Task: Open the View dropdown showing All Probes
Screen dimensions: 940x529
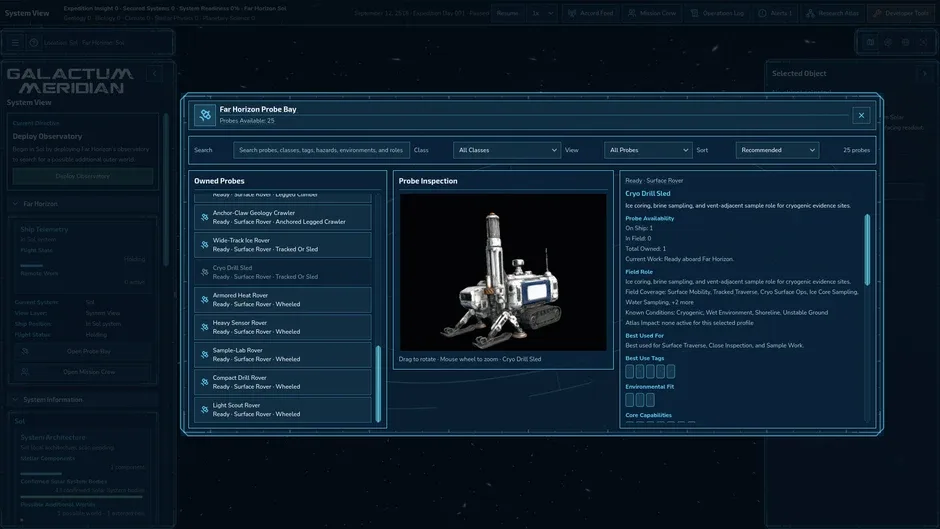Action: point(648,150)
